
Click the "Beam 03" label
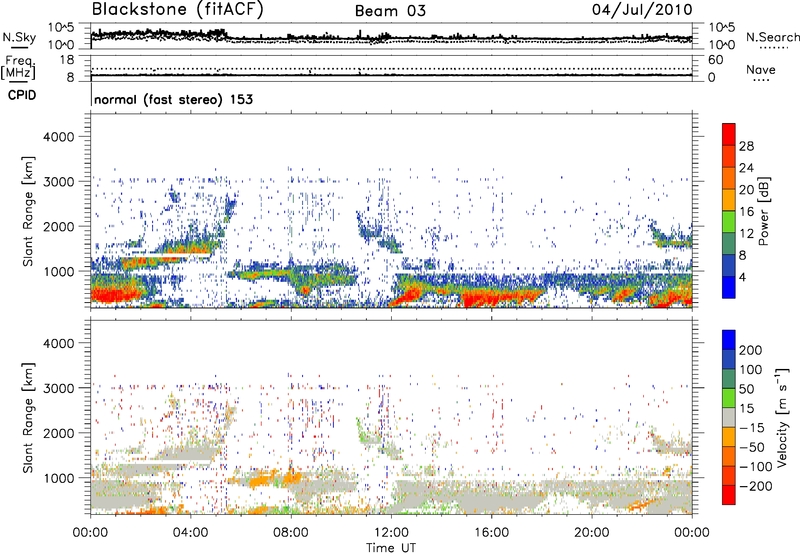[390, 11]
